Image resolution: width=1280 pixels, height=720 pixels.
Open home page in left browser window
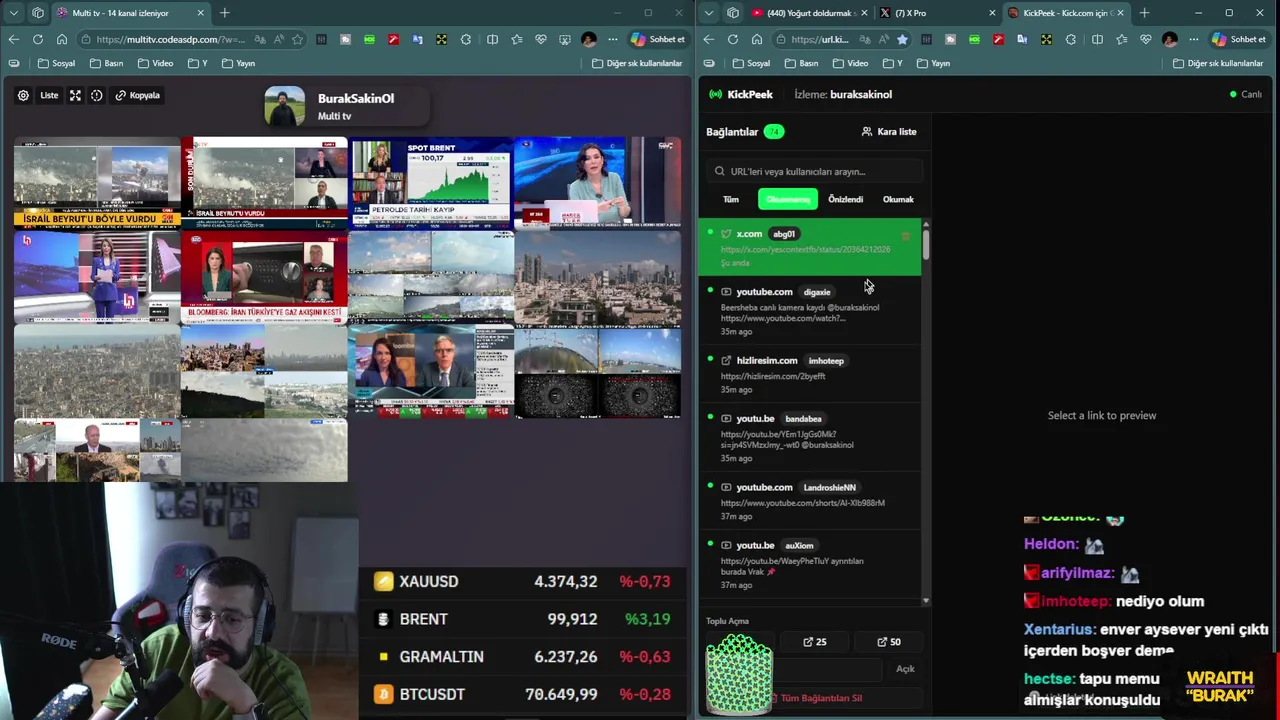[x=61, y=39]
